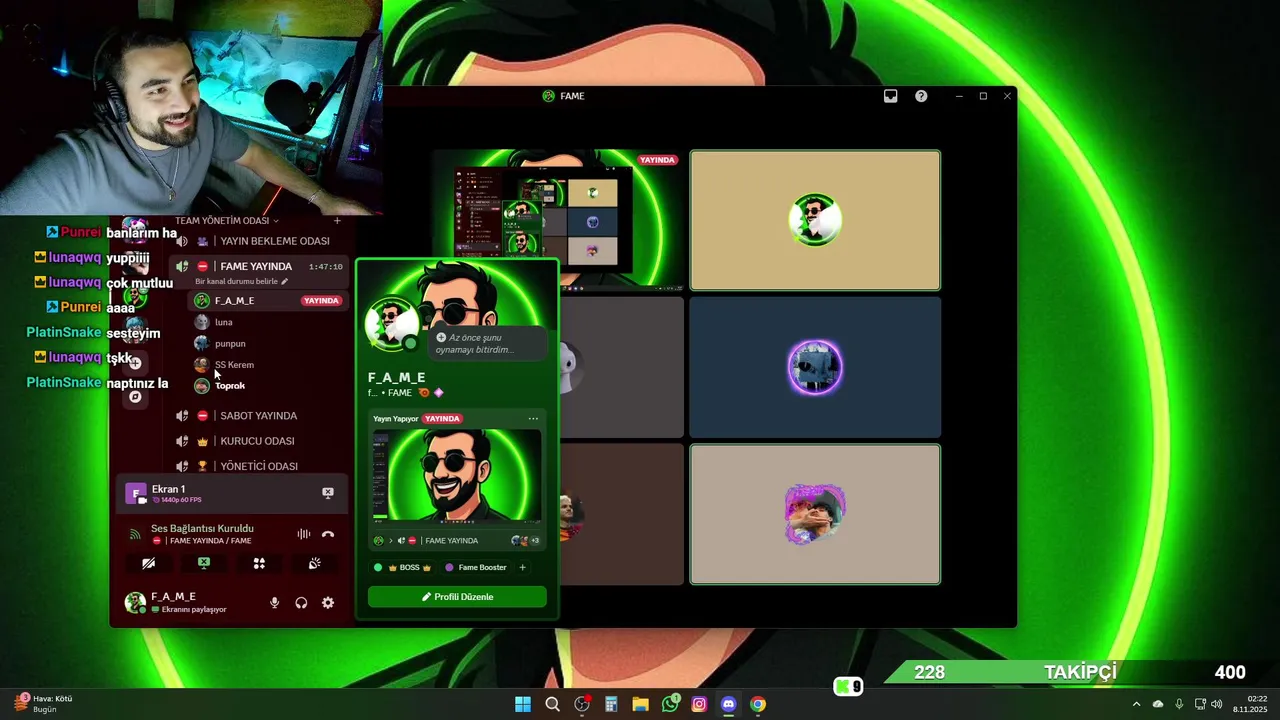1280x720 pixels.
Task: Open voice connection details signal icon
Action: (x=135, y=534)
